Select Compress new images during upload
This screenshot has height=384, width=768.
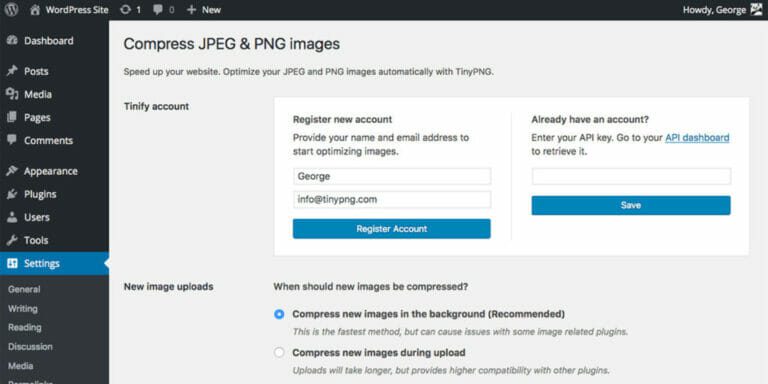coord(279,353)
